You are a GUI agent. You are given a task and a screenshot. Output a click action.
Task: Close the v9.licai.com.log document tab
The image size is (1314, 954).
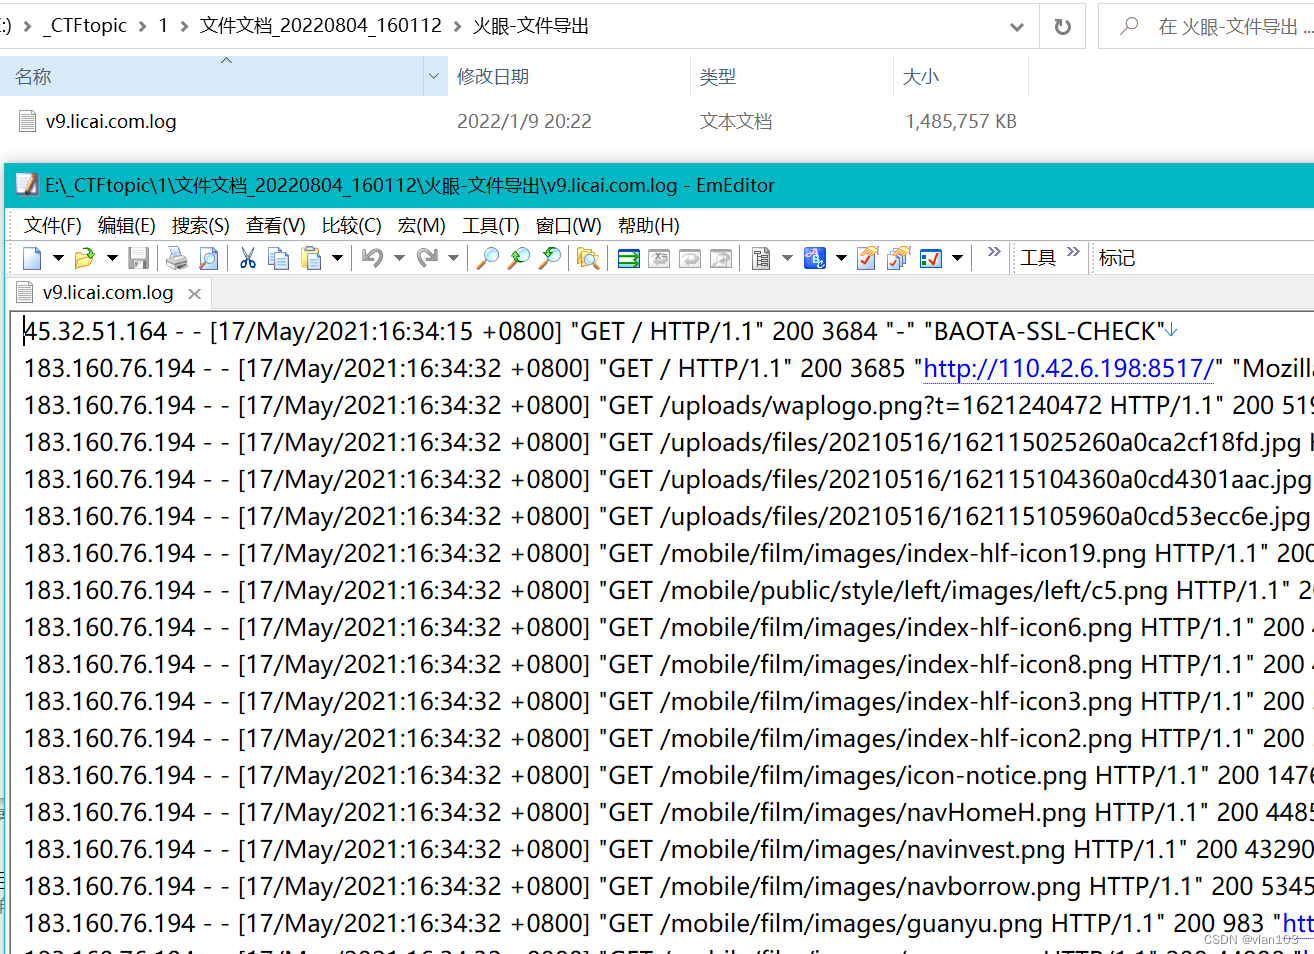point(195,294)
